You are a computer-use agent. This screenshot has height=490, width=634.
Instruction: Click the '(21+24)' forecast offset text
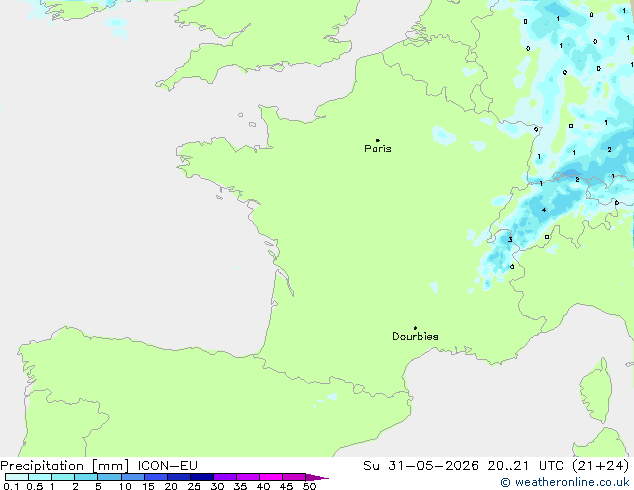coord(601,466)
